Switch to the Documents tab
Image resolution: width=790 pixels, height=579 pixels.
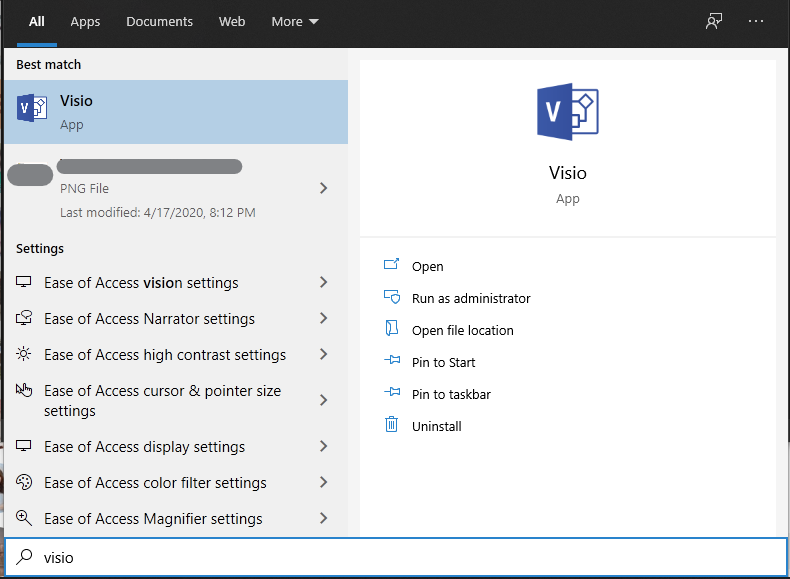tap(158, 22)
